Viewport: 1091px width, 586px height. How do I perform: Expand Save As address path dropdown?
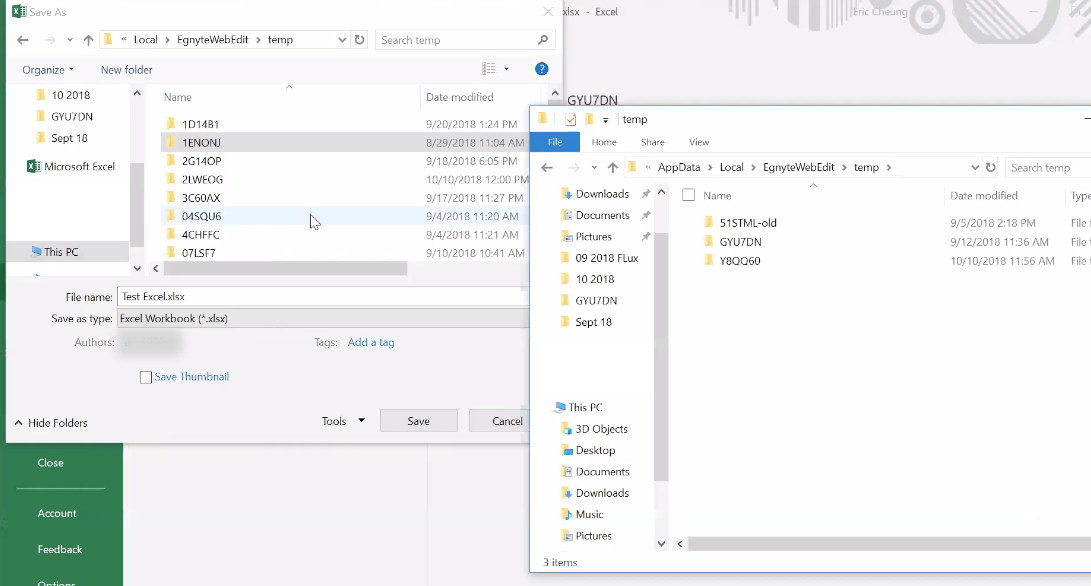342,40
